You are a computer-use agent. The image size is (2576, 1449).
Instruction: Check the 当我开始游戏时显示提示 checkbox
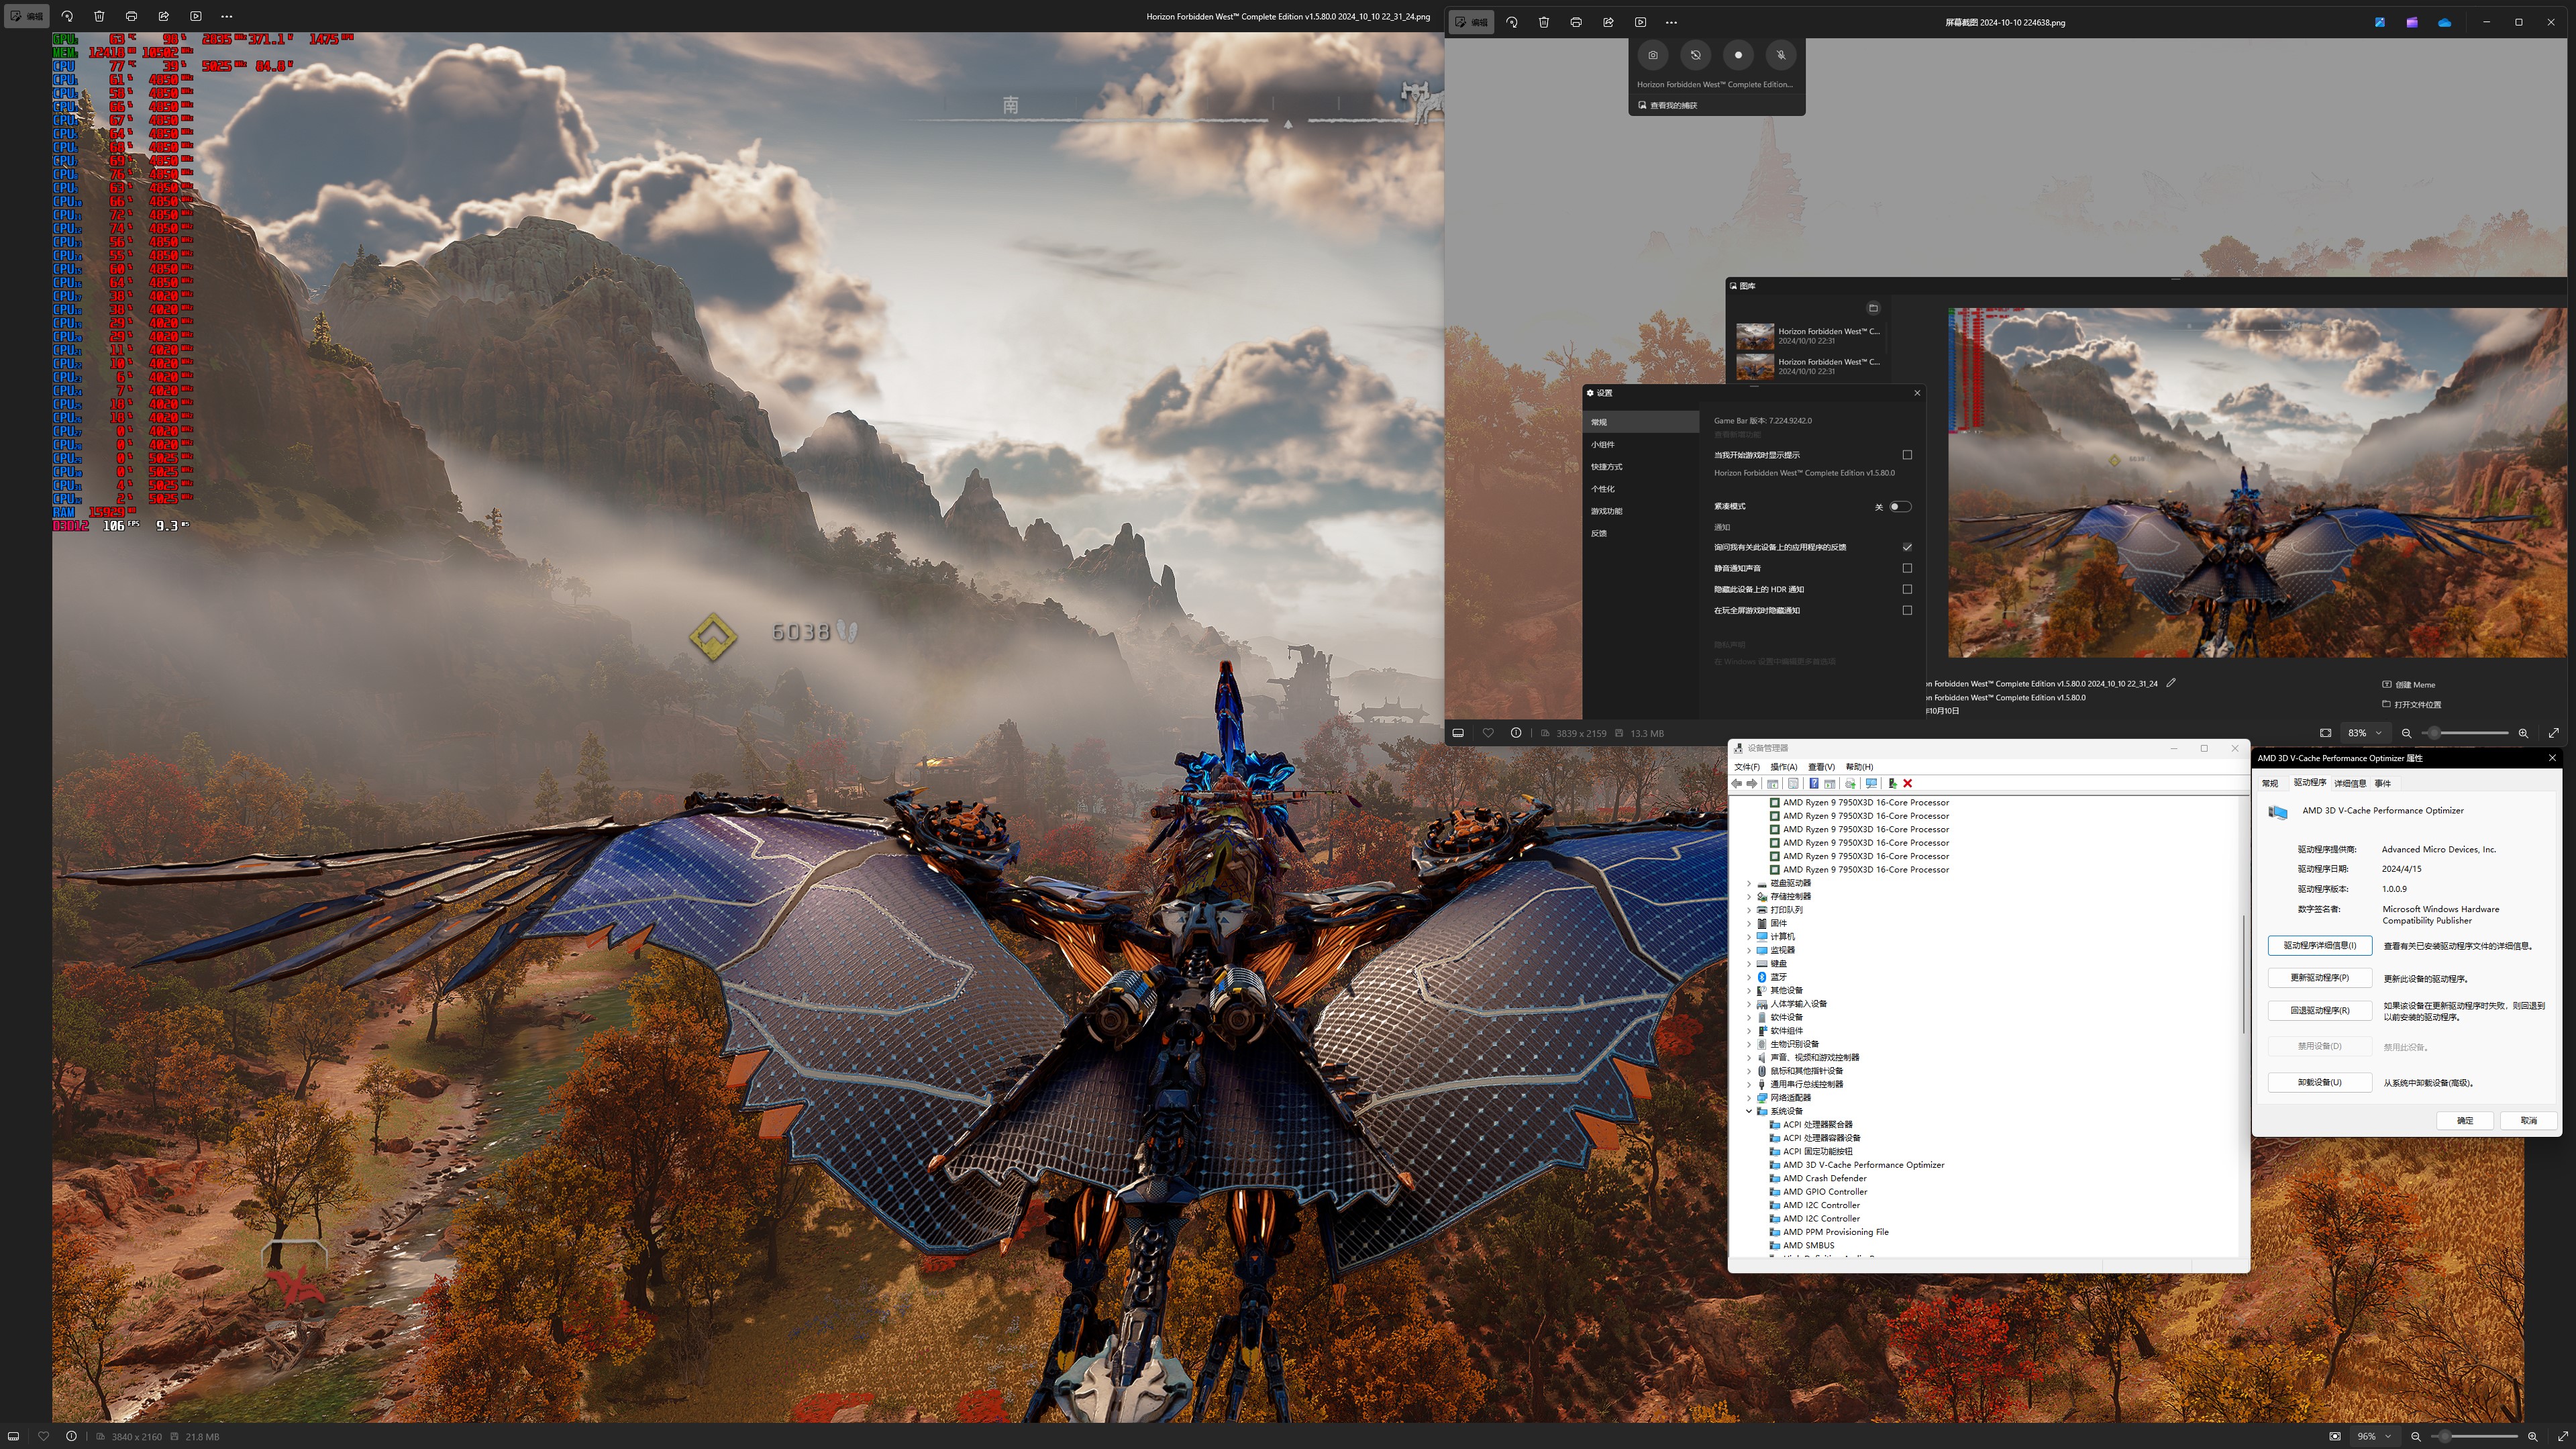click(1907, 455)
